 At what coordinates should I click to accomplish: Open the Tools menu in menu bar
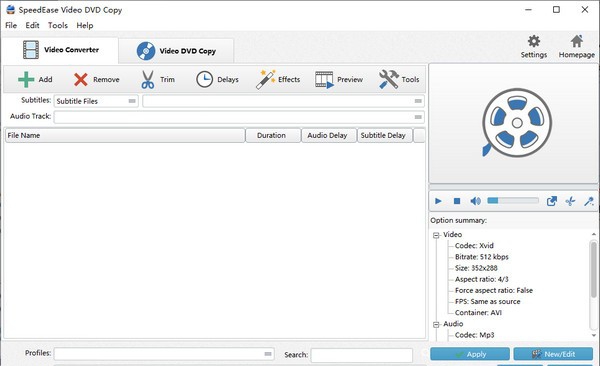coord(58,25)
